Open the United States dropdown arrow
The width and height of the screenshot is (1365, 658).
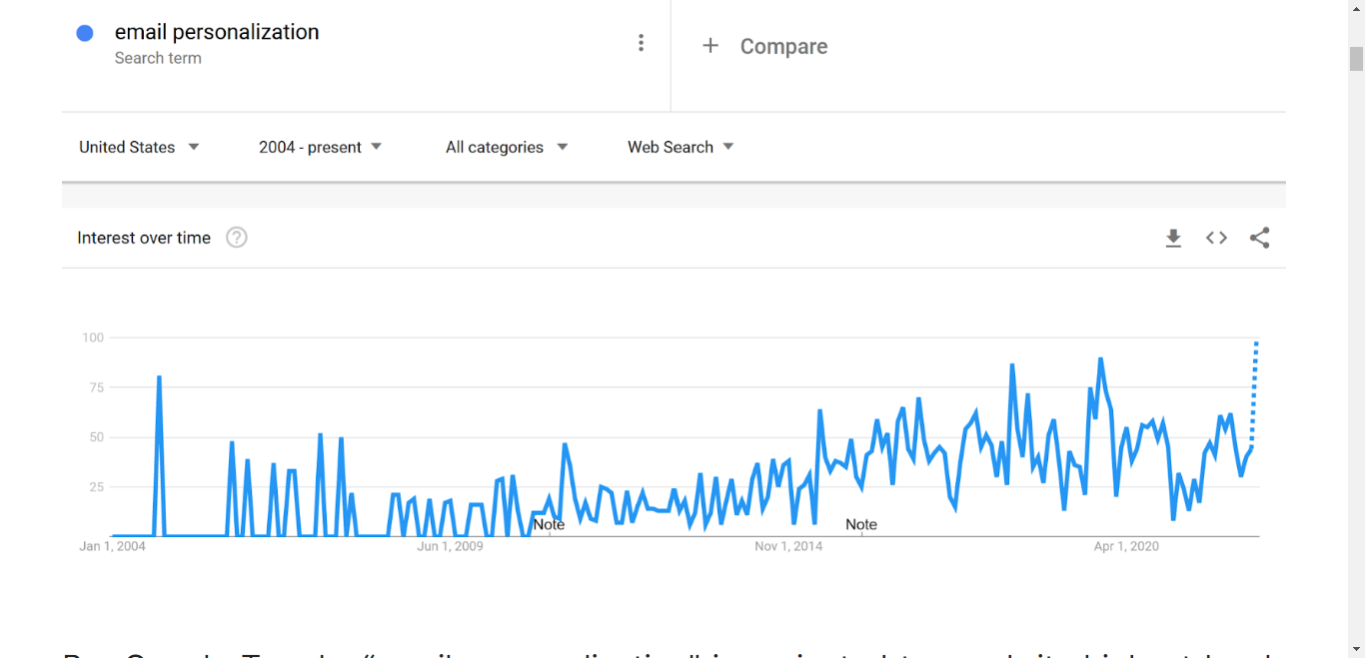click(194, 147)
